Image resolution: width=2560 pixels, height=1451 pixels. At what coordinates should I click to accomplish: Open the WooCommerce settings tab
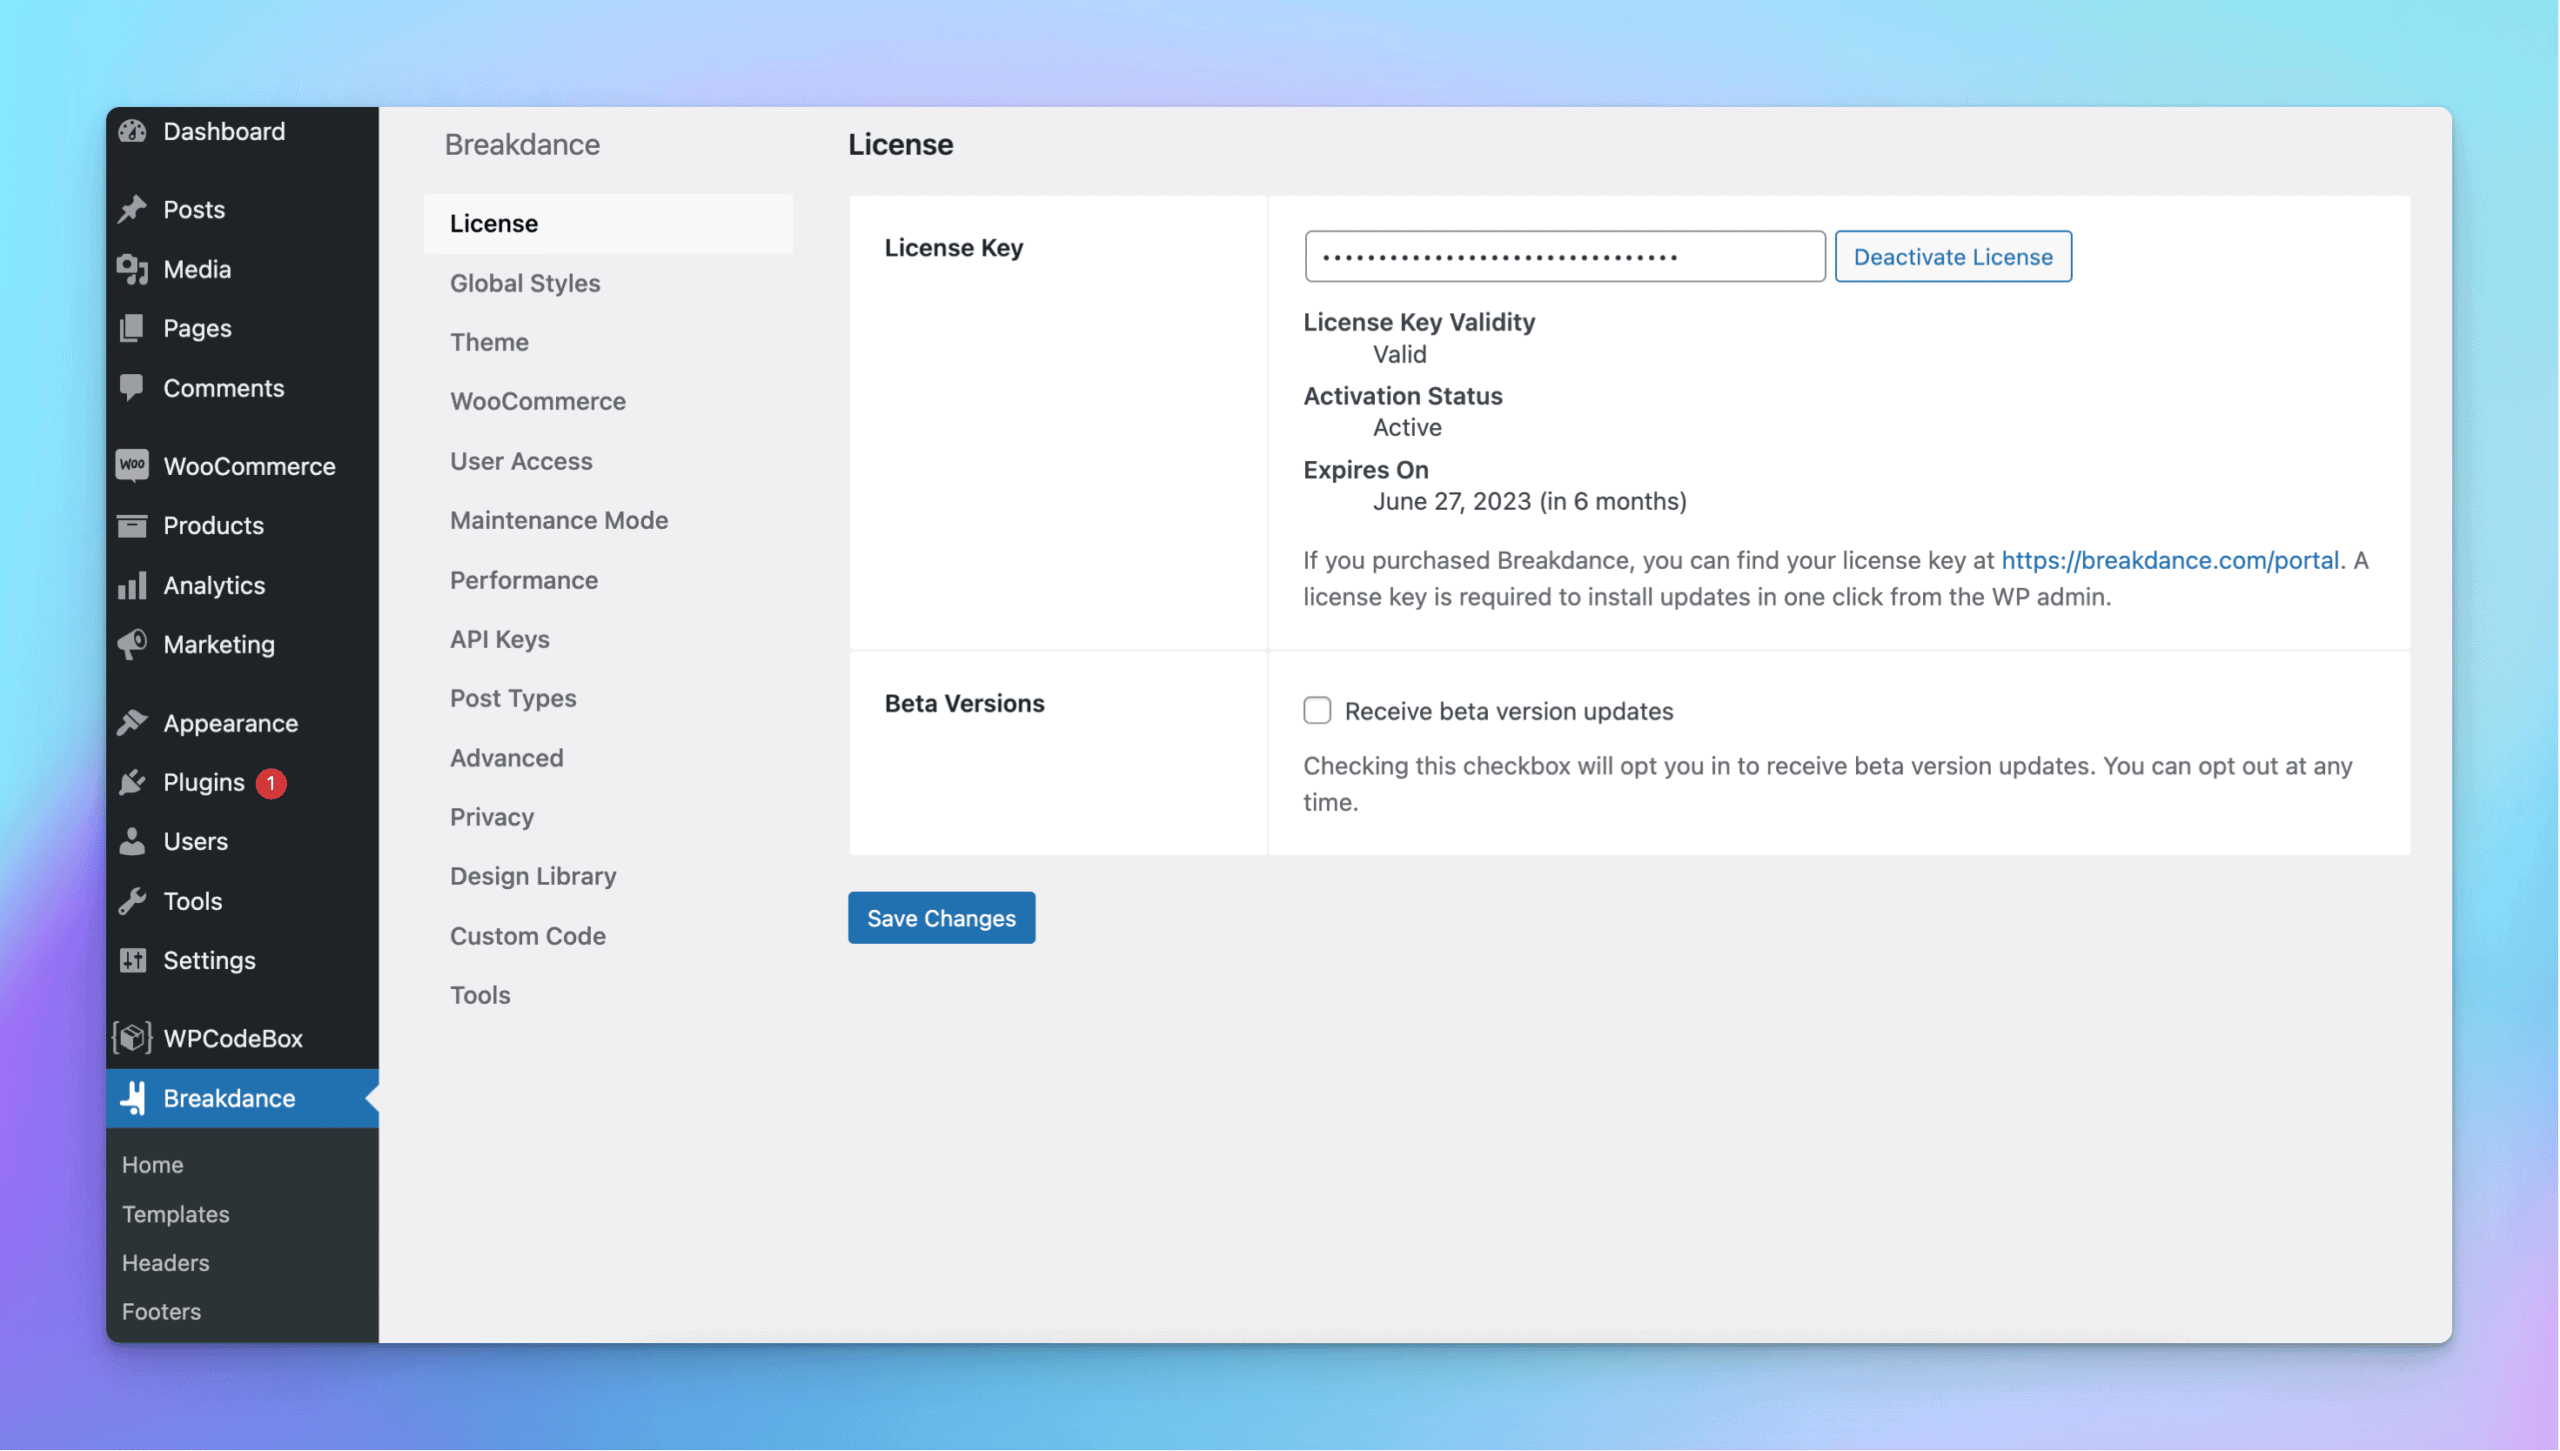(608, 401)
